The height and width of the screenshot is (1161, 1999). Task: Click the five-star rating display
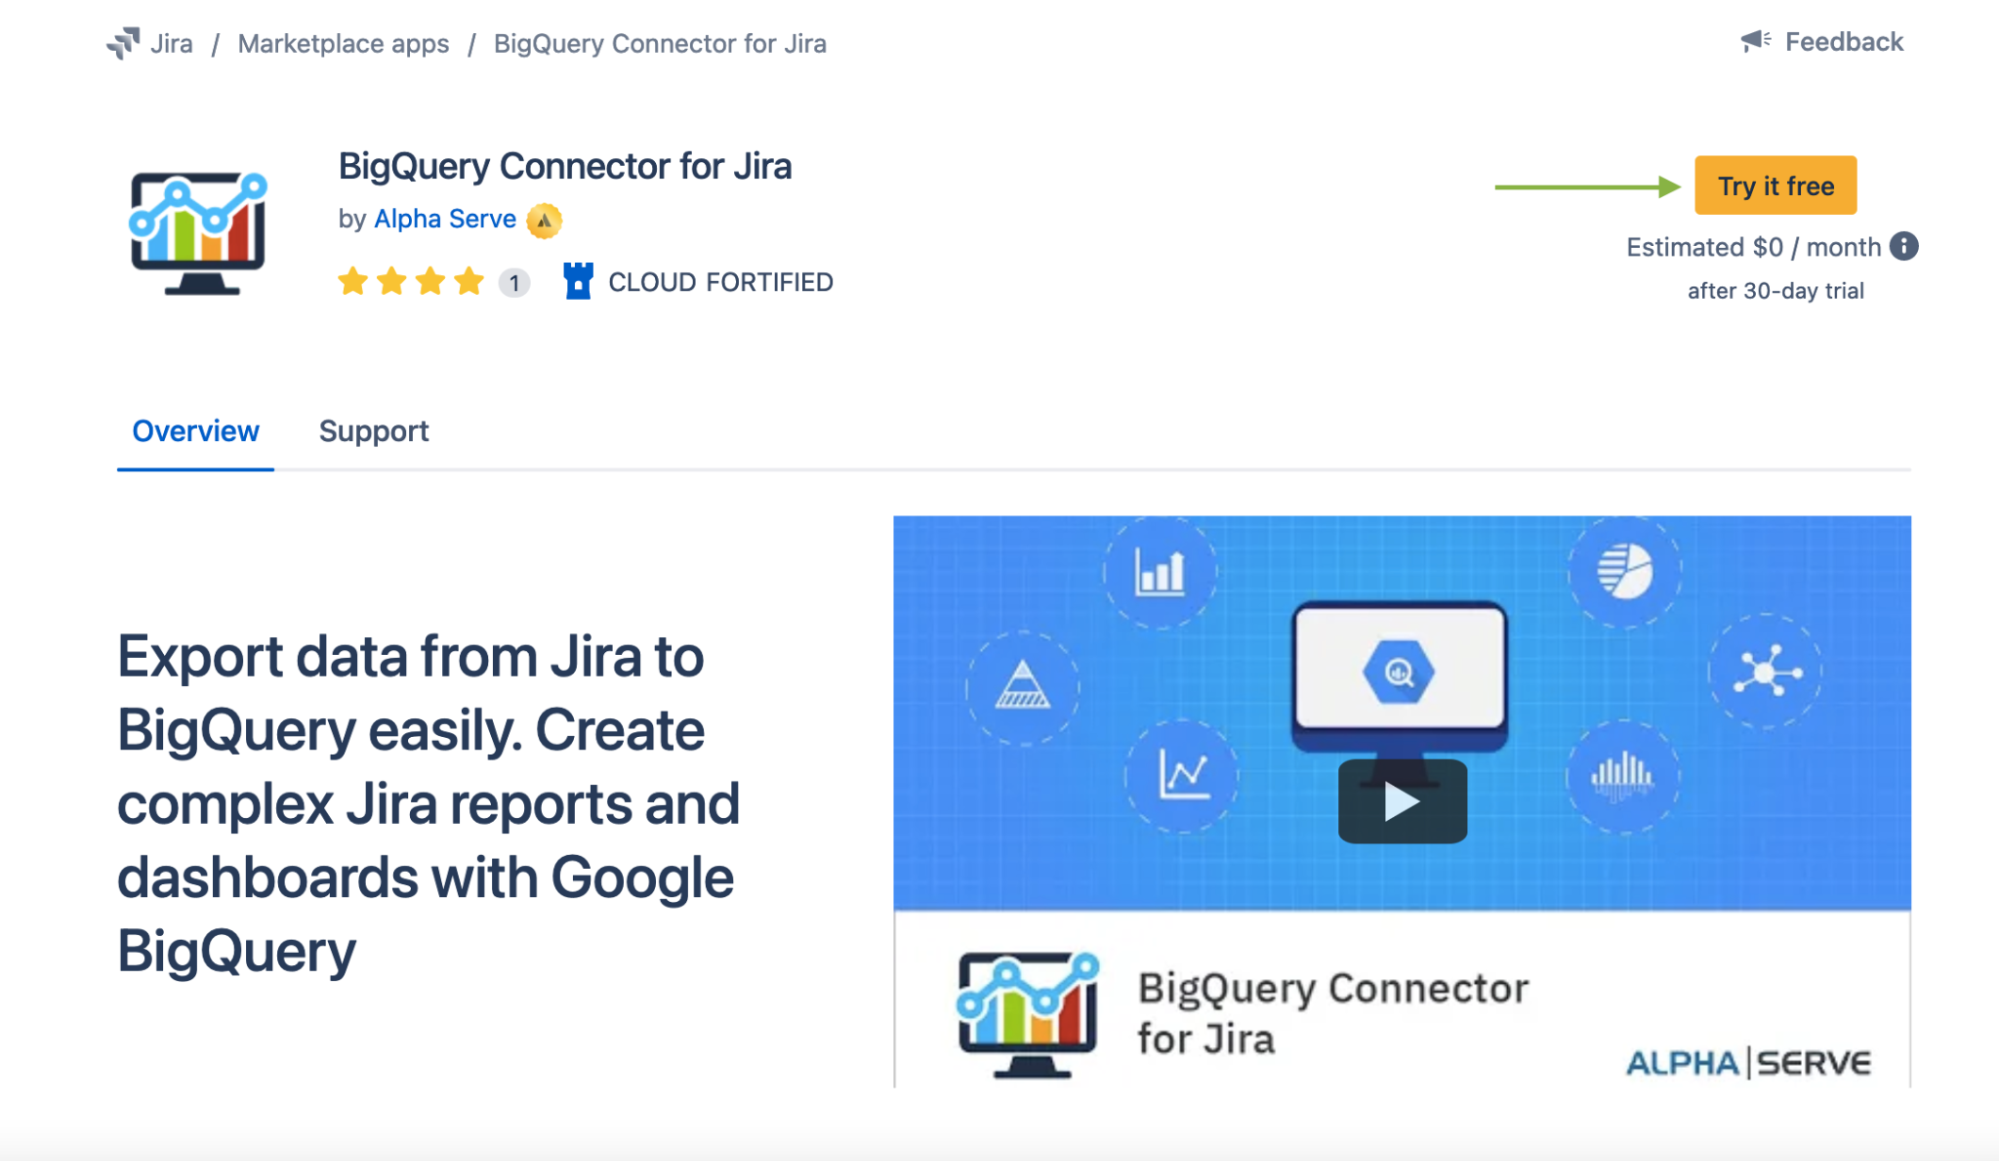(410, 282)
